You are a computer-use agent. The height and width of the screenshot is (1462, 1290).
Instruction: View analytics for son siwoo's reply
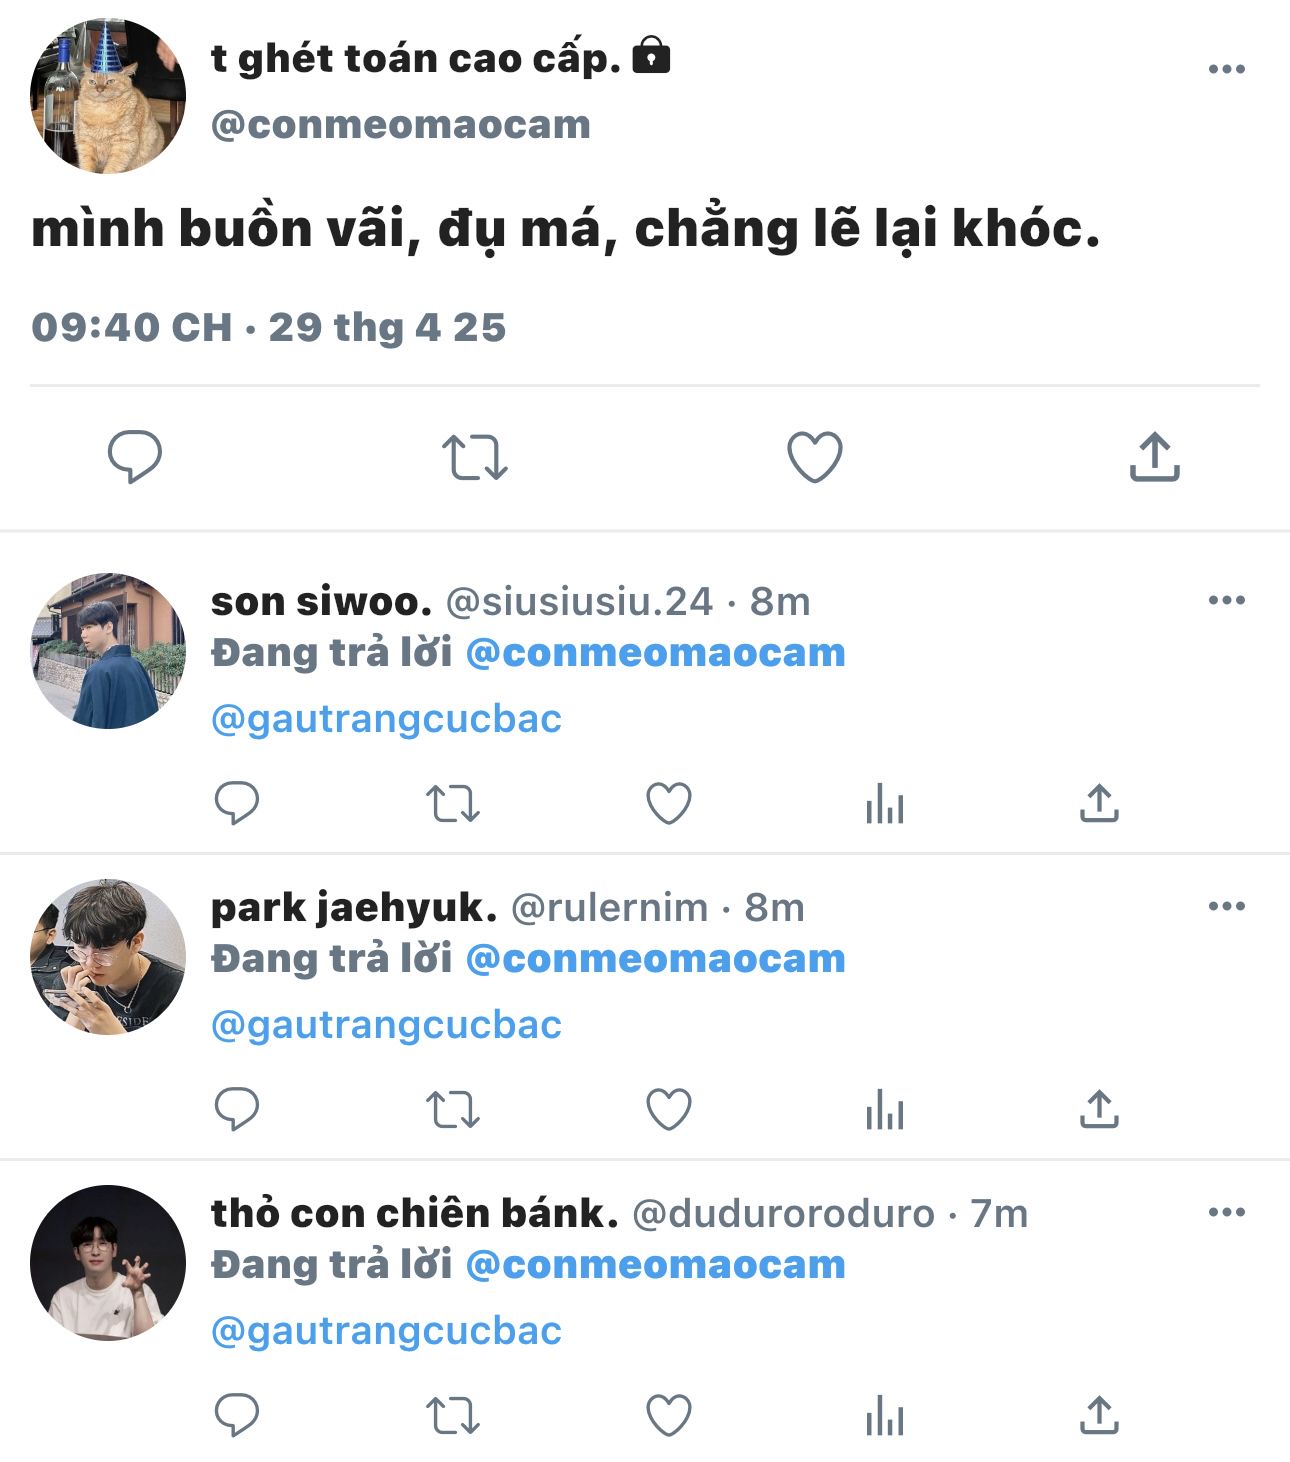pyautogui.click(x=884, y=803)
